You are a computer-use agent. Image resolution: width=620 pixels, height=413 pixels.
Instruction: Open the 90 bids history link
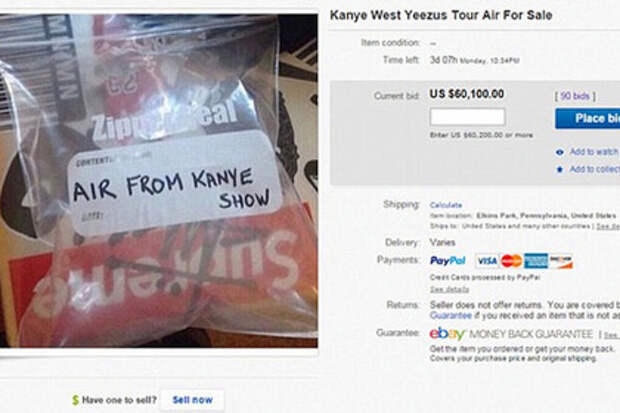click(x=575, y=96)
